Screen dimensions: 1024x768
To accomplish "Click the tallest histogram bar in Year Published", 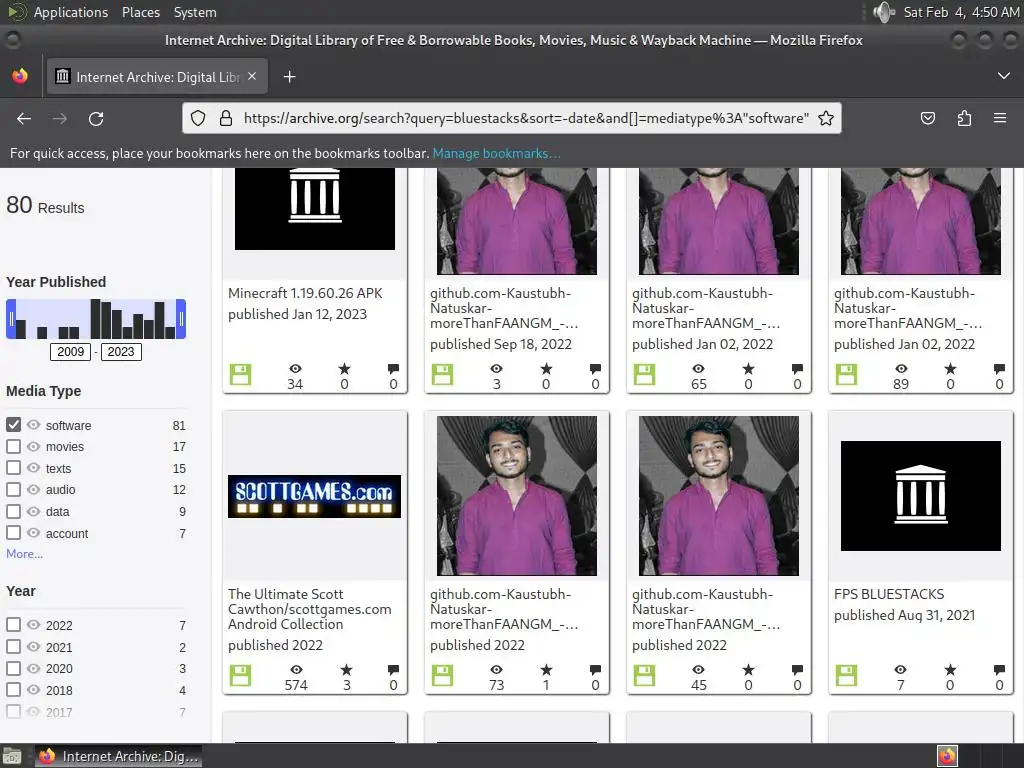I will (x=95, y=319).
